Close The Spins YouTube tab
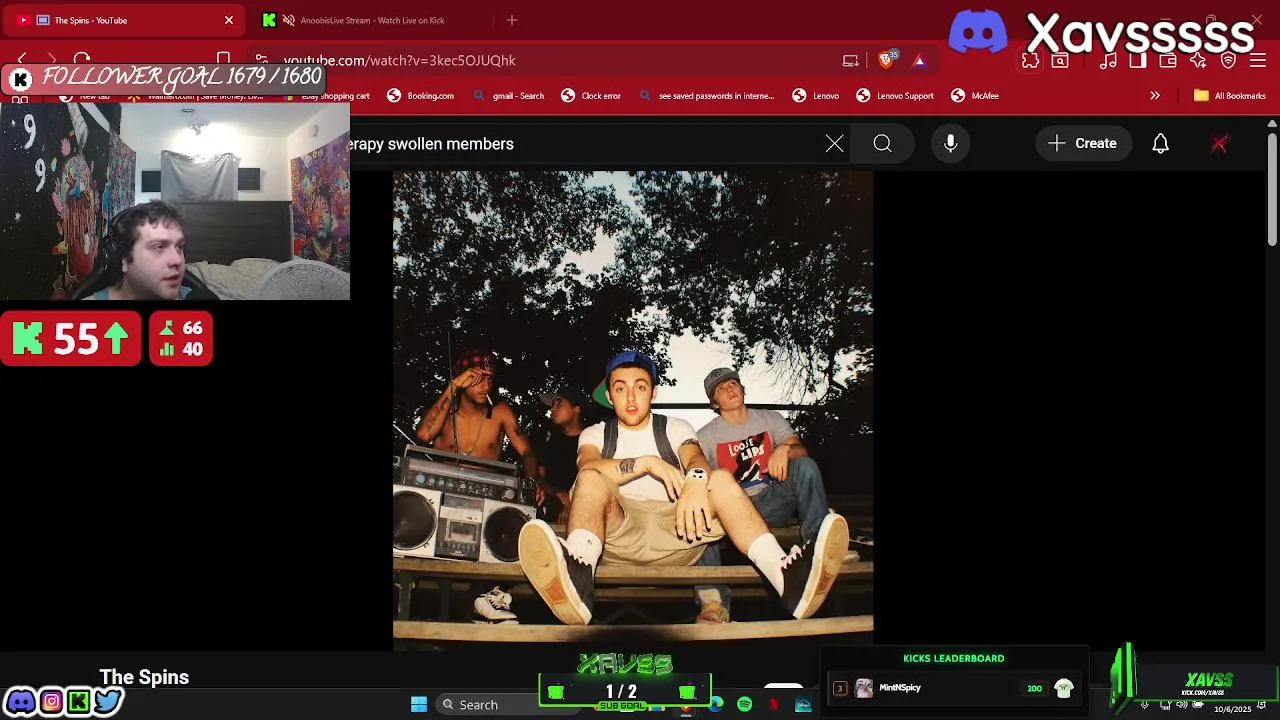The image size is (1280, 720). tap(229, 20)
